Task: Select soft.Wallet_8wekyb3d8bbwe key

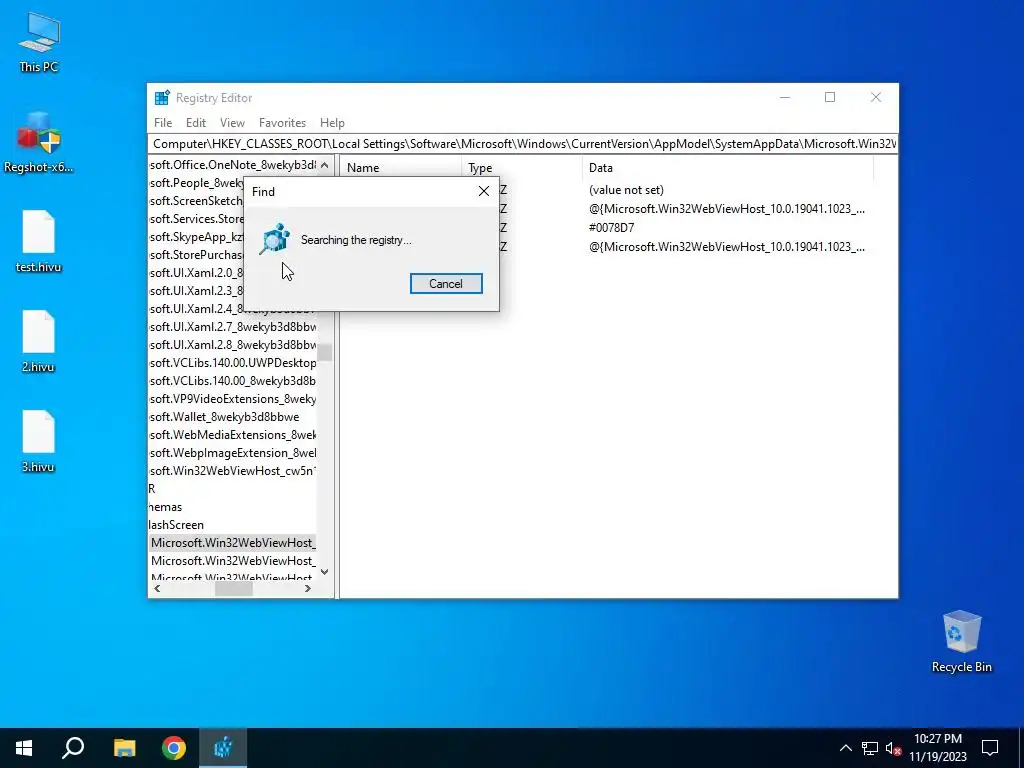Action: pyautogui.click(x=224, y=417)
